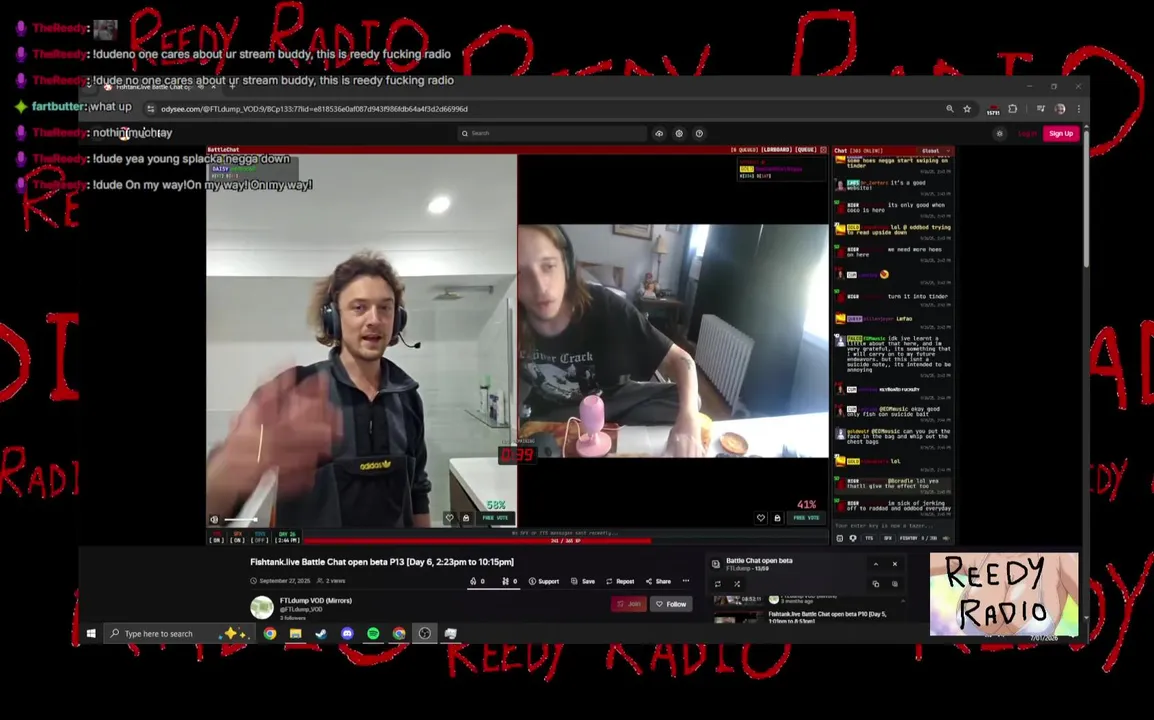Click the SFX button in chat input bar
The height and width of the screenshot is (720, 1154).
888,538
